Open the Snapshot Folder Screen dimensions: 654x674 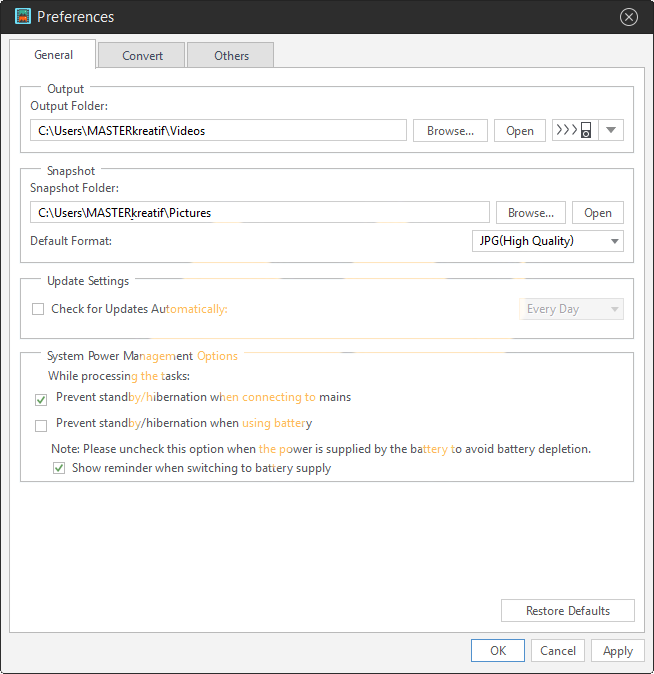click(x=598, y=212)
